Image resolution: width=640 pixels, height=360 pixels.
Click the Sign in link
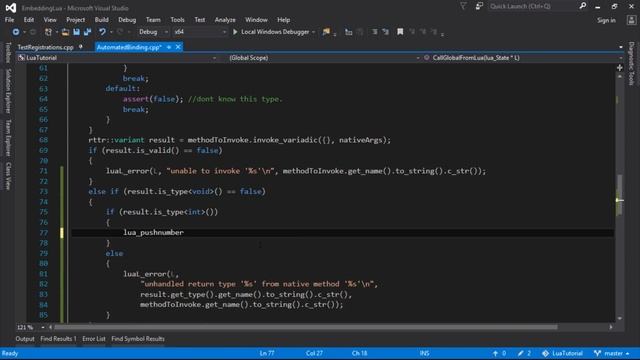[606, 20]
